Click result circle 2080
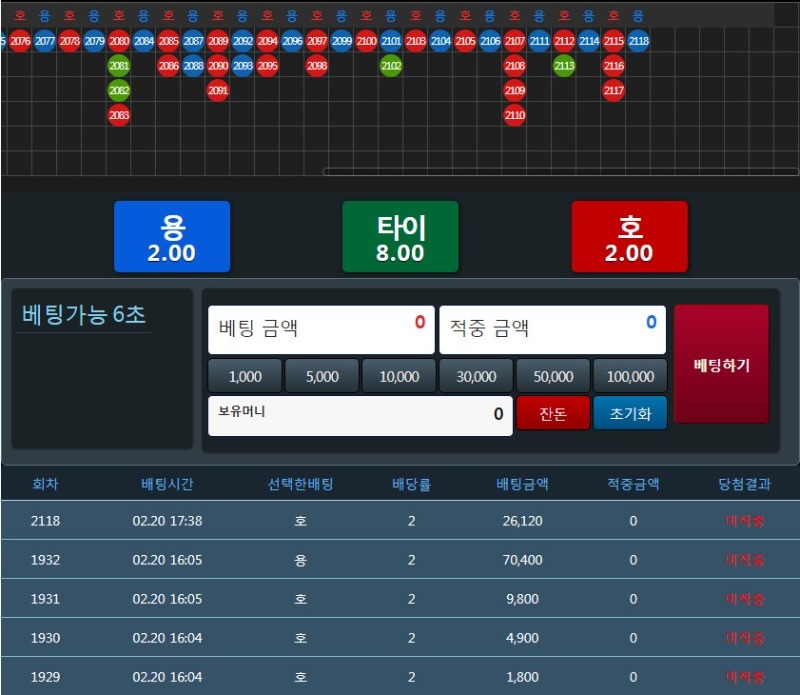The width and height of the screenshot is (800, 695). [x=119, y=41]
